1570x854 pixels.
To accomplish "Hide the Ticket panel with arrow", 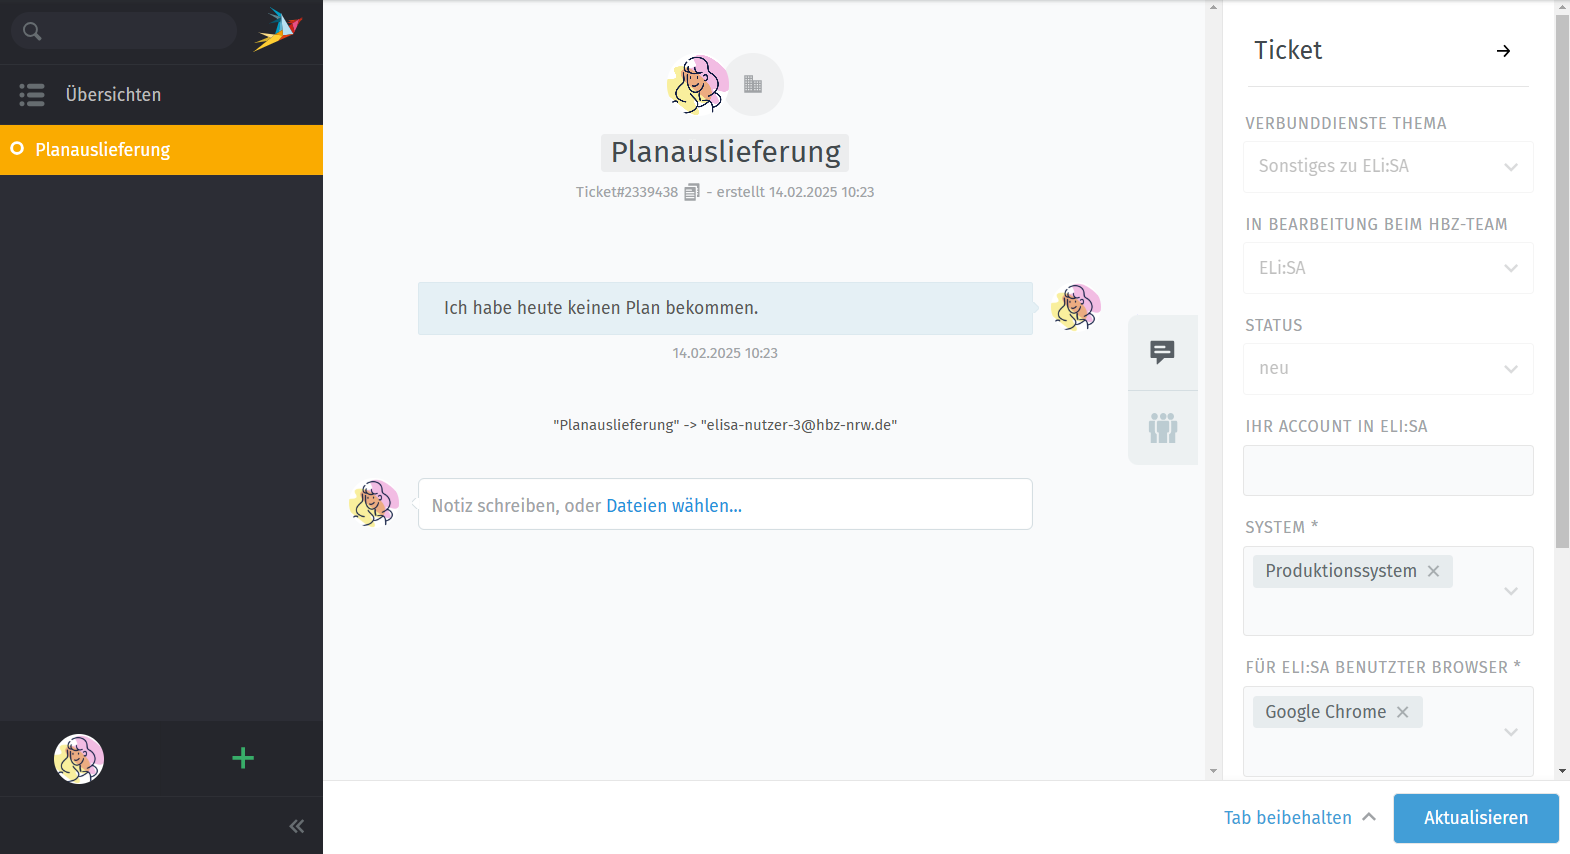I will (x=1503, y=51).
